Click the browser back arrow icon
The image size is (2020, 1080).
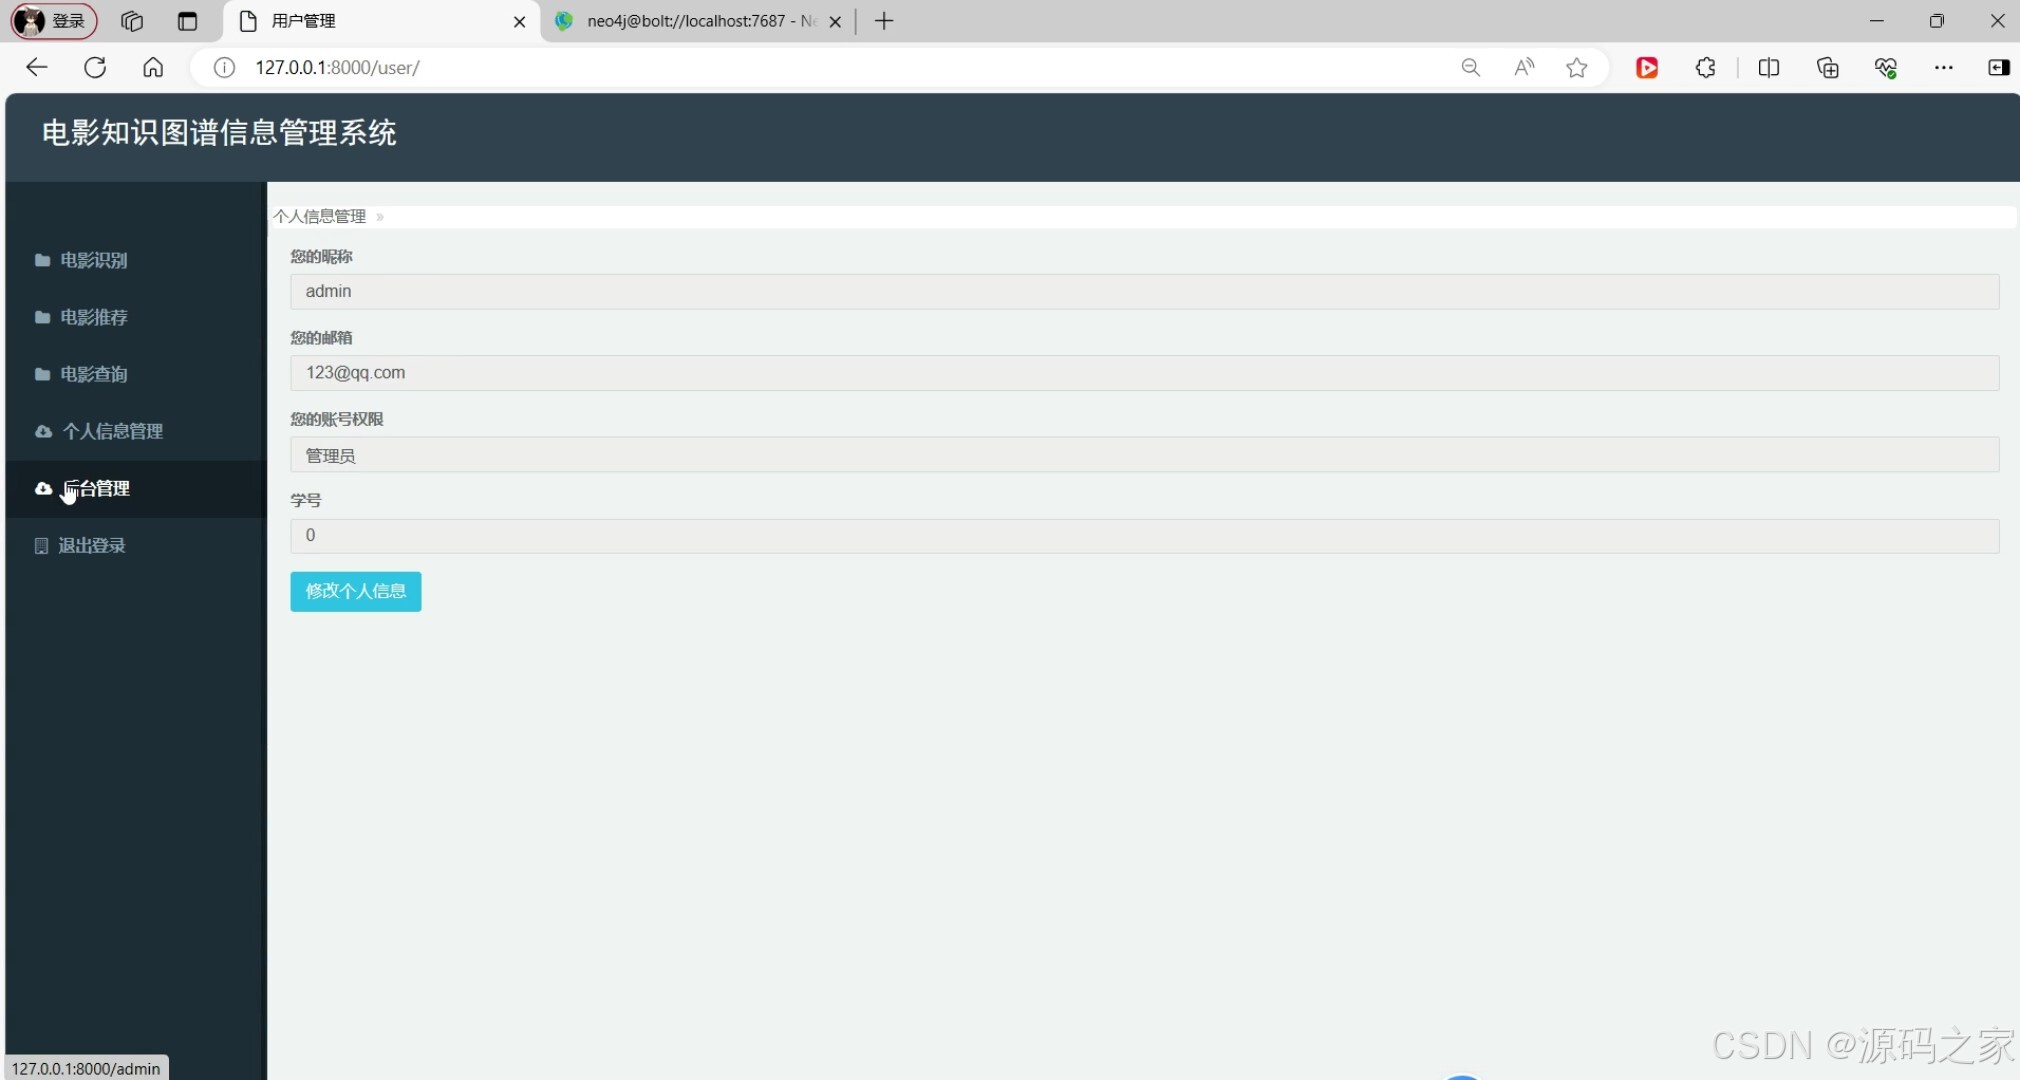click(37, 67)
